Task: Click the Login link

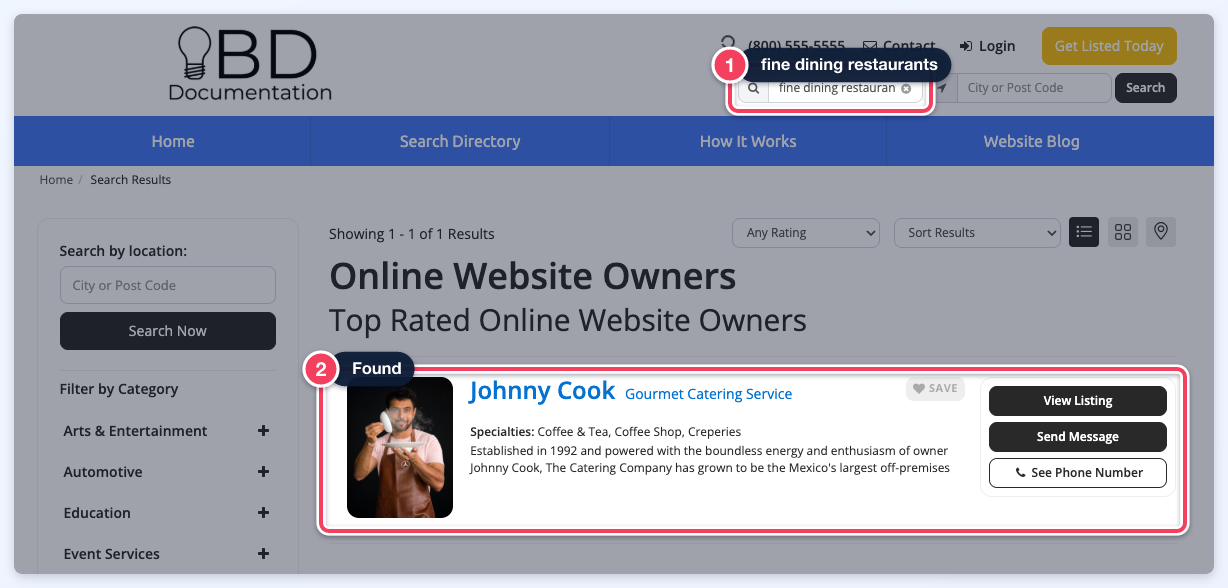Action: (987, 46)
